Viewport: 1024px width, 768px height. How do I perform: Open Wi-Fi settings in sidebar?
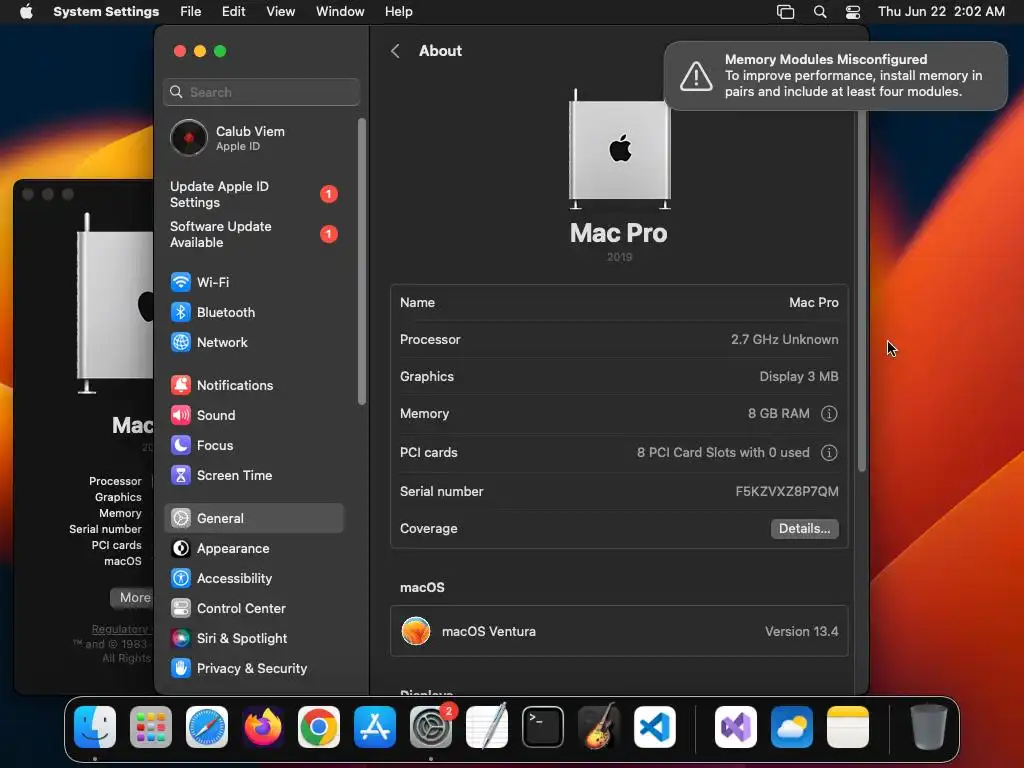pos(253,282)
